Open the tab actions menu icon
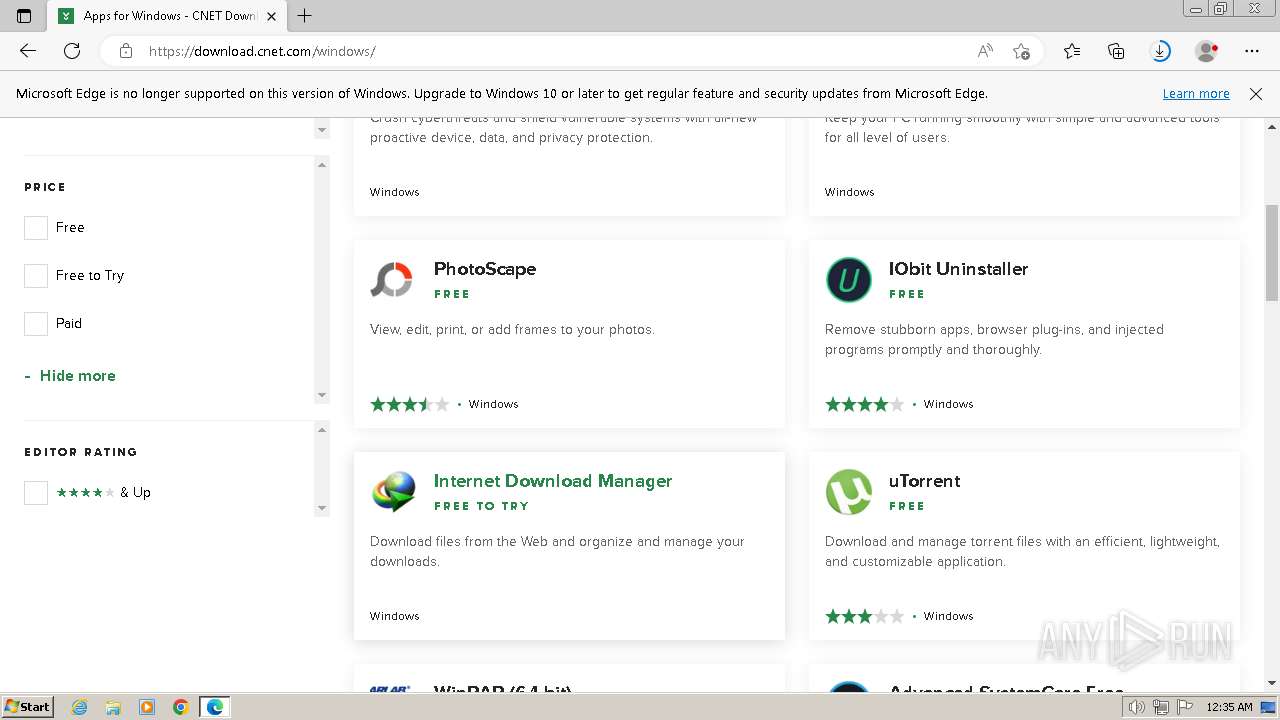 tap(24, 16)
